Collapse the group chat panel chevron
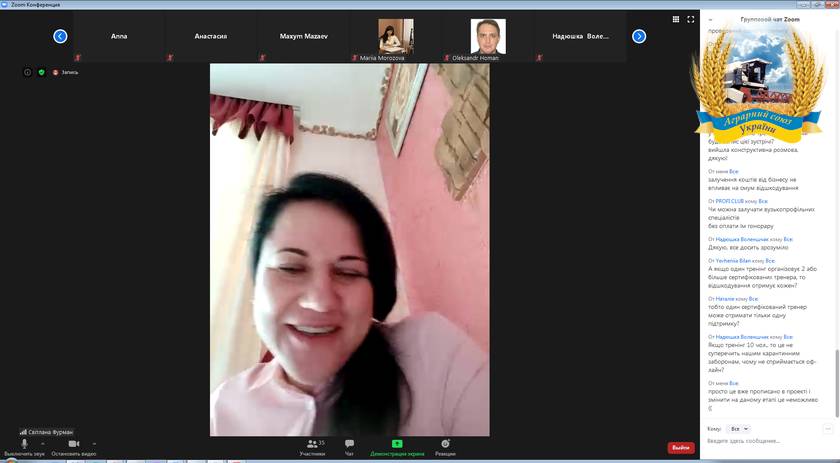840x463 pixels. (710, 19)
